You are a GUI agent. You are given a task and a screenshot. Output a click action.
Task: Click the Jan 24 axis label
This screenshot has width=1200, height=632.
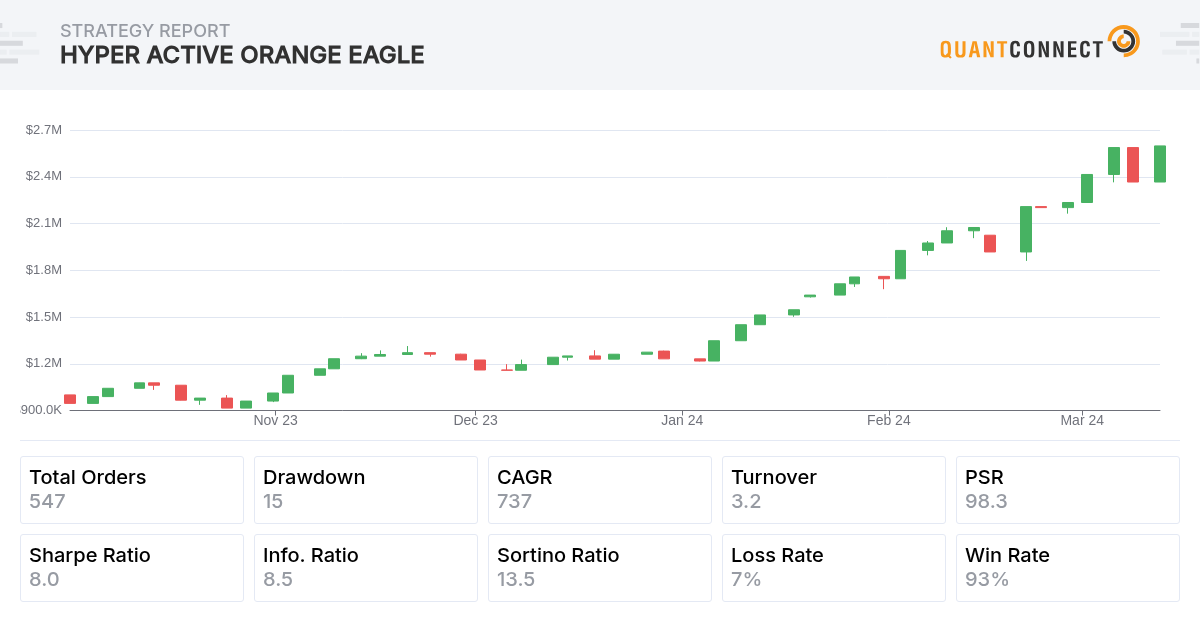(x=682, y=420)
